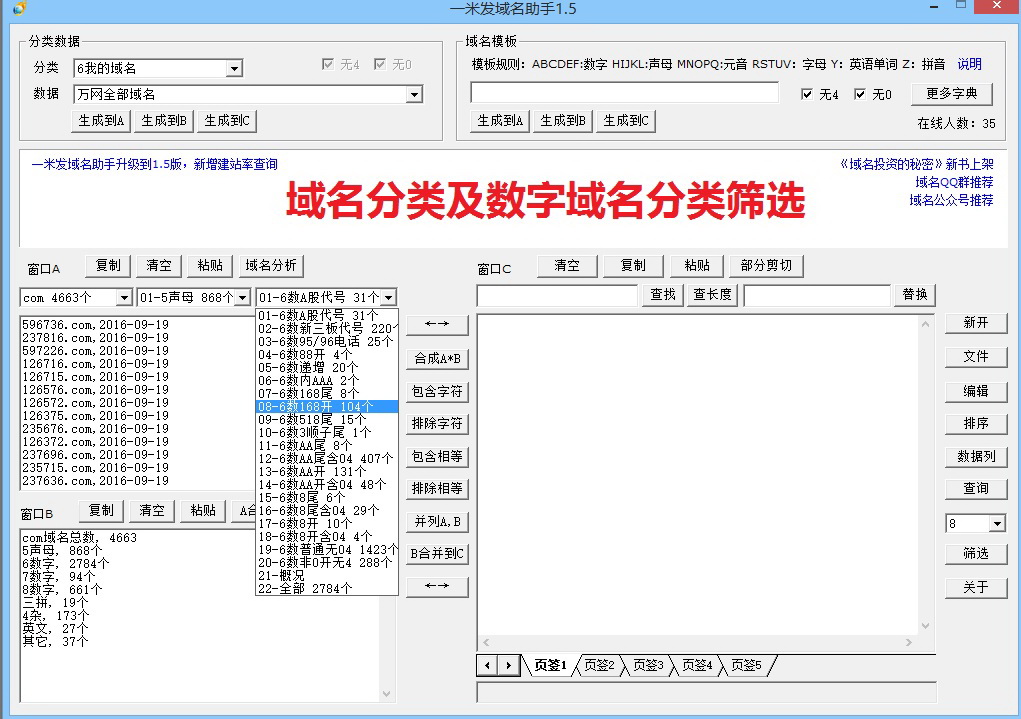Toggle the 无0 checkbox in domain template

coord(860,94)
